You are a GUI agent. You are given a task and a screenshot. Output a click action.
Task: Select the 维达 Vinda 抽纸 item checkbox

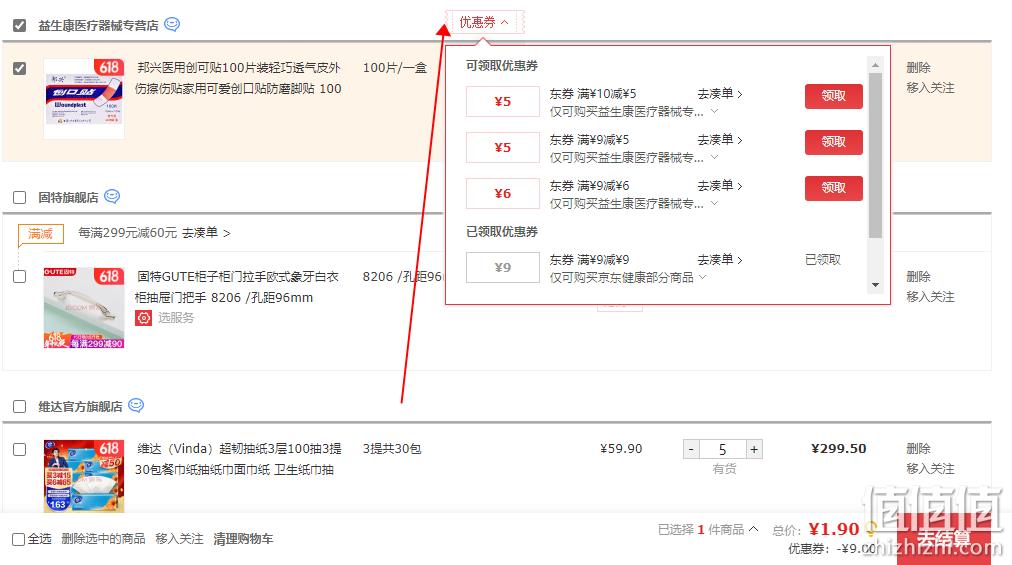pos(19,449)
